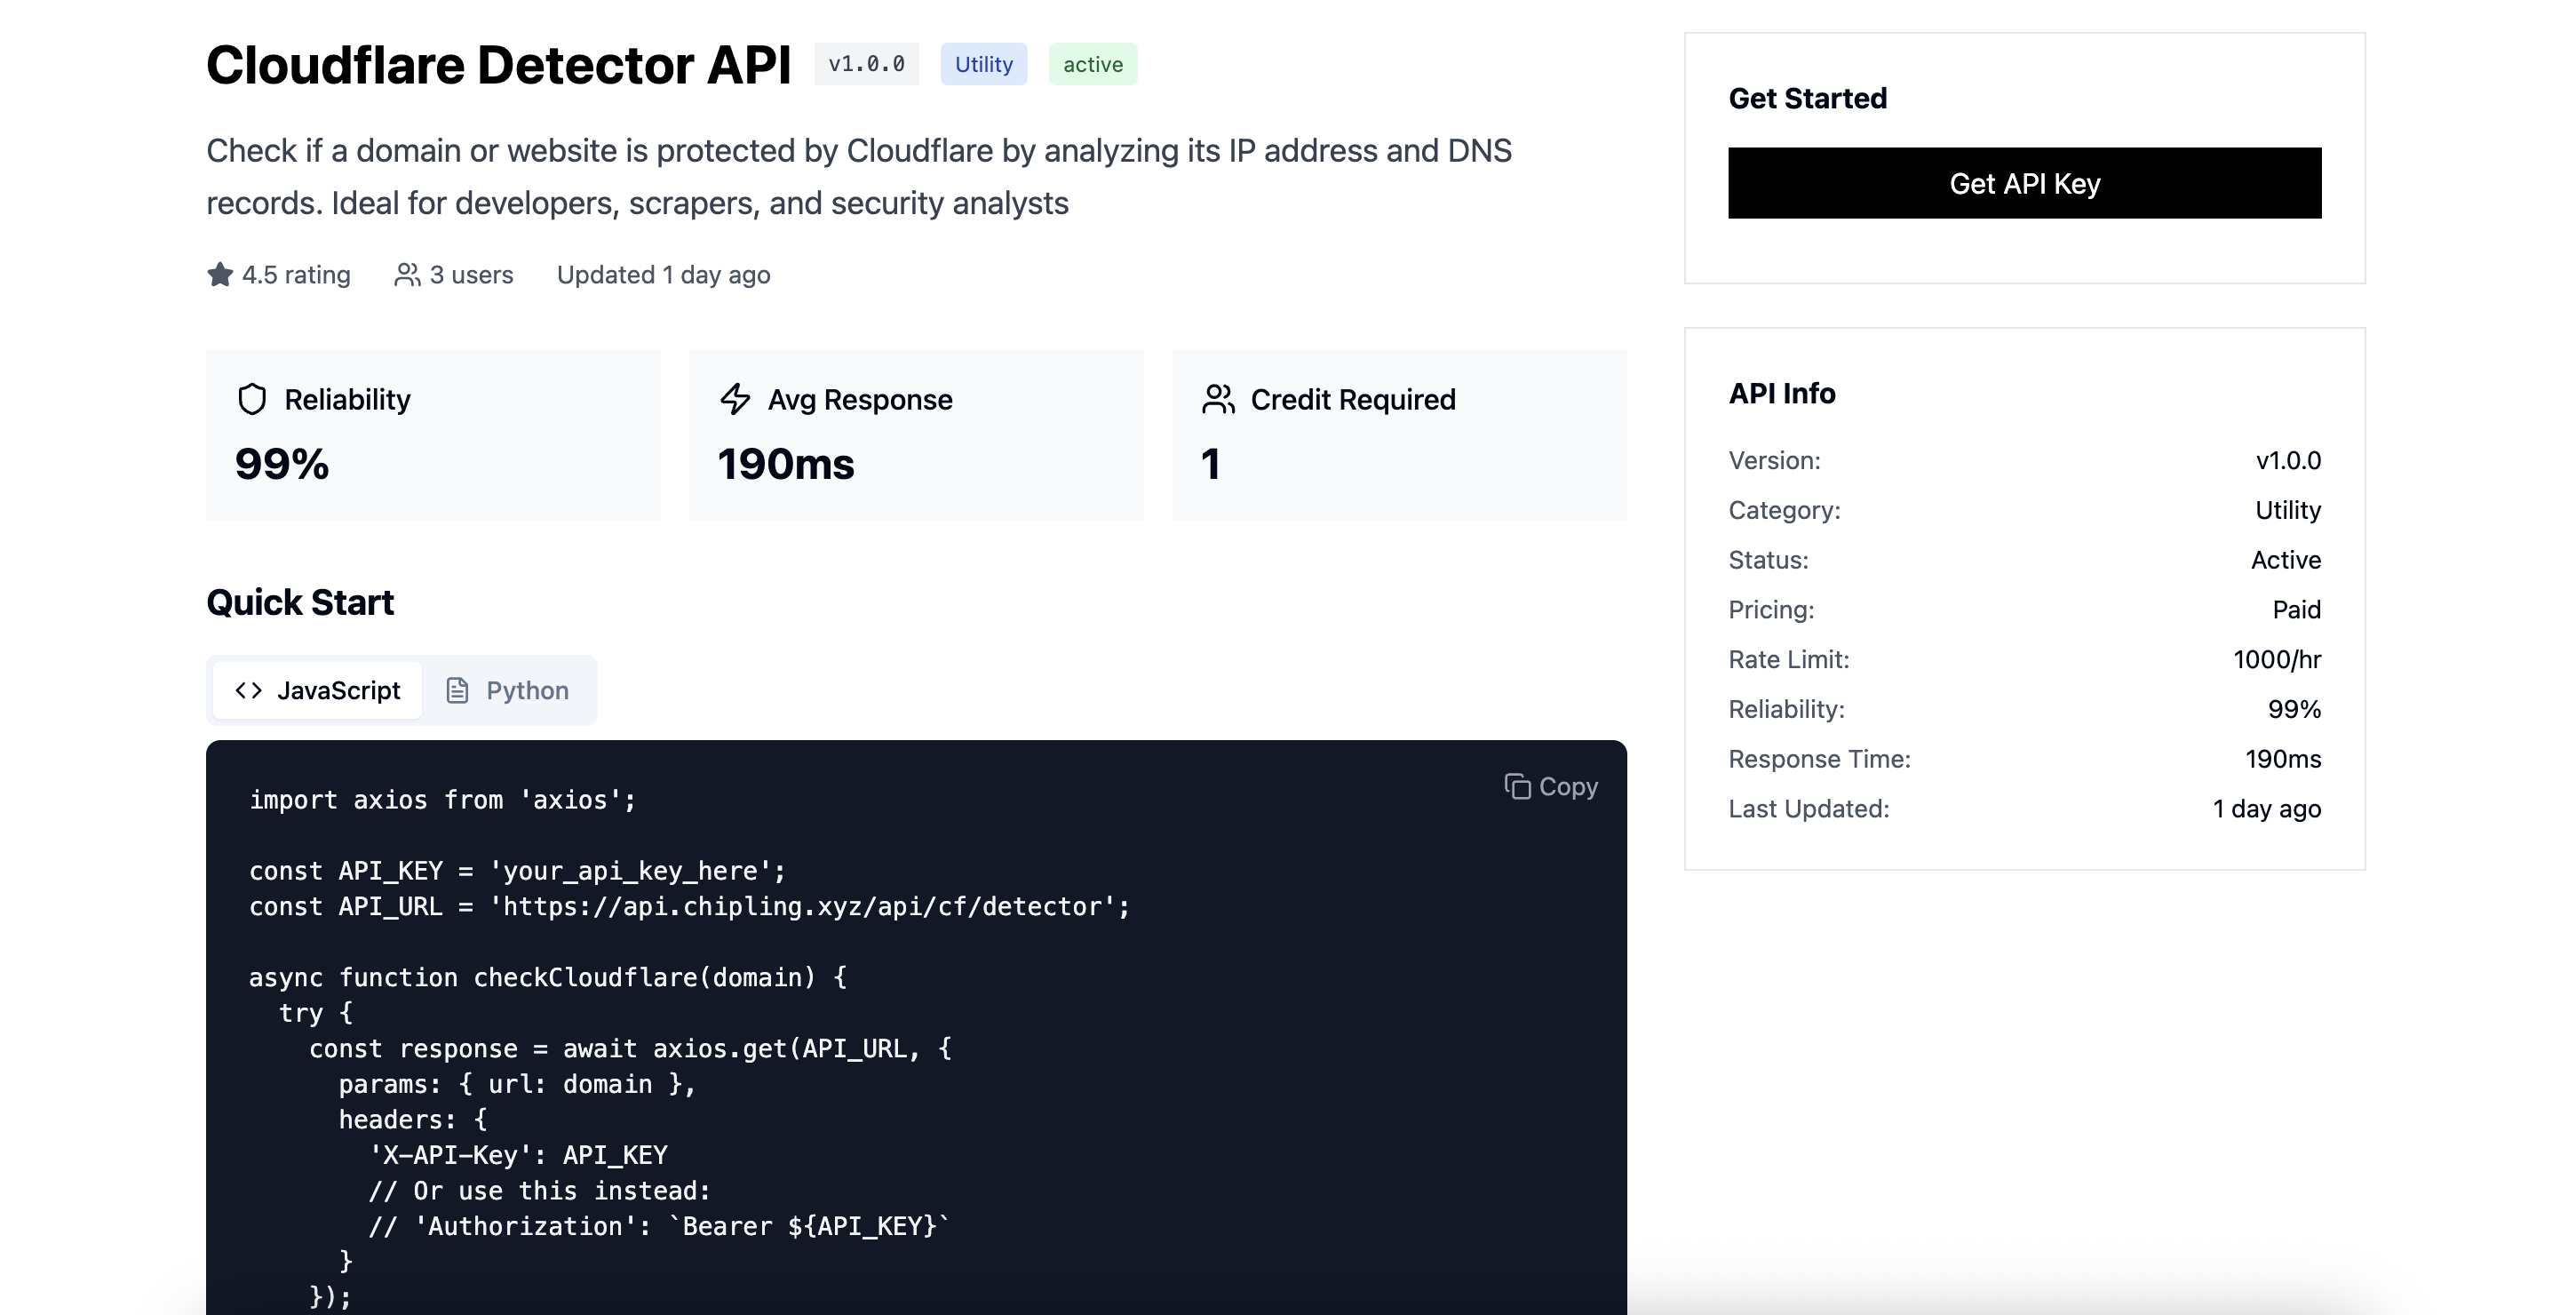
Task: Click the Response Time value 190ms
Action: [2283, 759]
